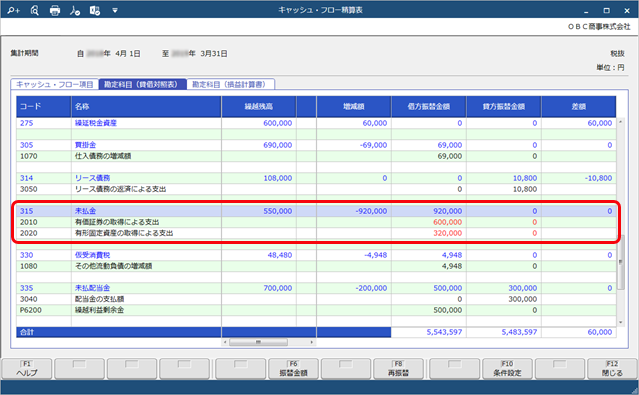The width and height of the screenshot is (639, 395).
Task: Export to Excel using the Office icon
Action: 95,10
